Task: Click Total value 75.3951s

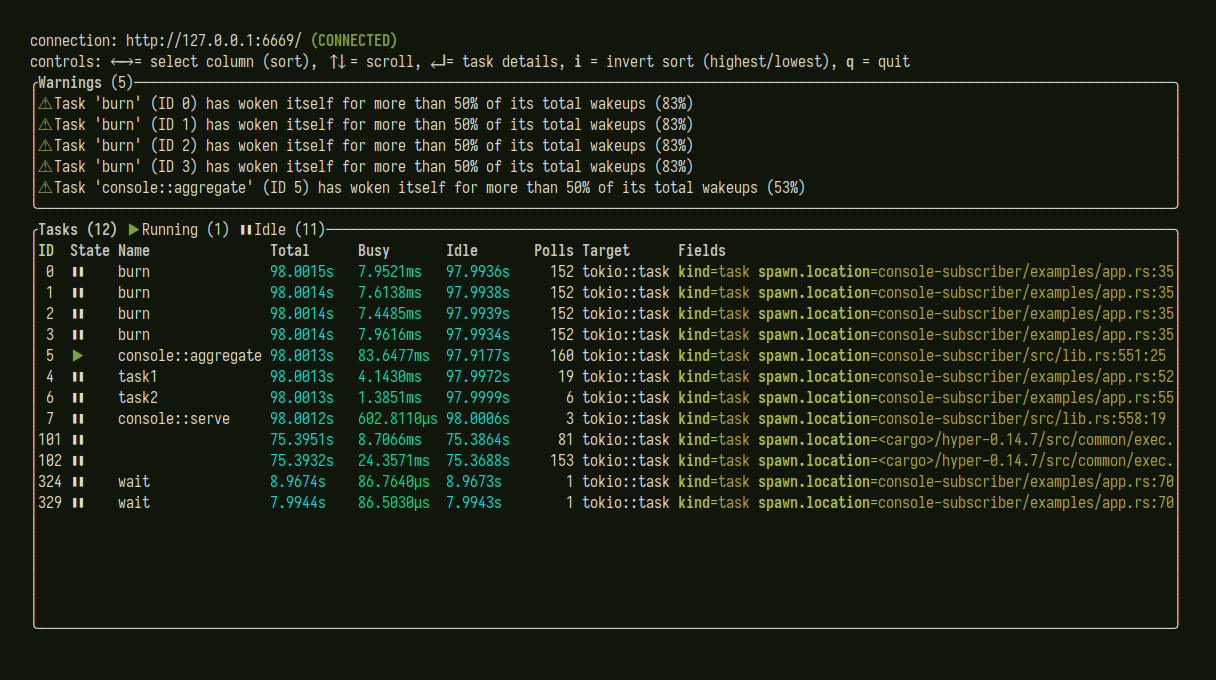Action: 302,440
